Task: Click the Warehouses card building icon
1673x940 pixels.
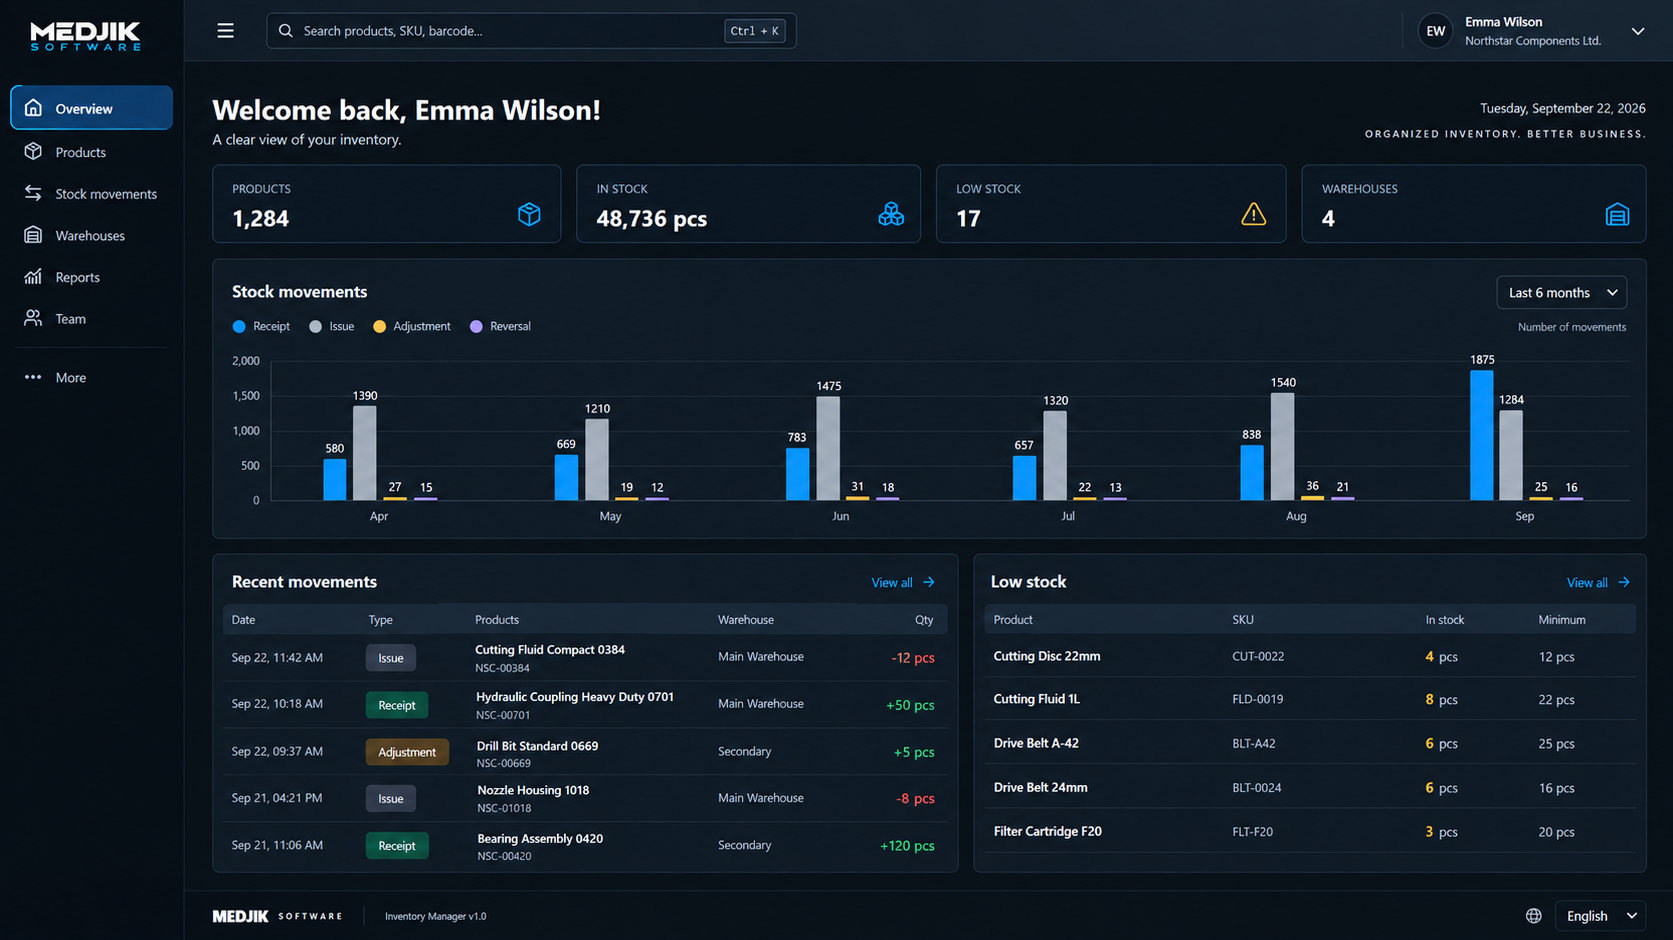Action: pos(1617,214)
